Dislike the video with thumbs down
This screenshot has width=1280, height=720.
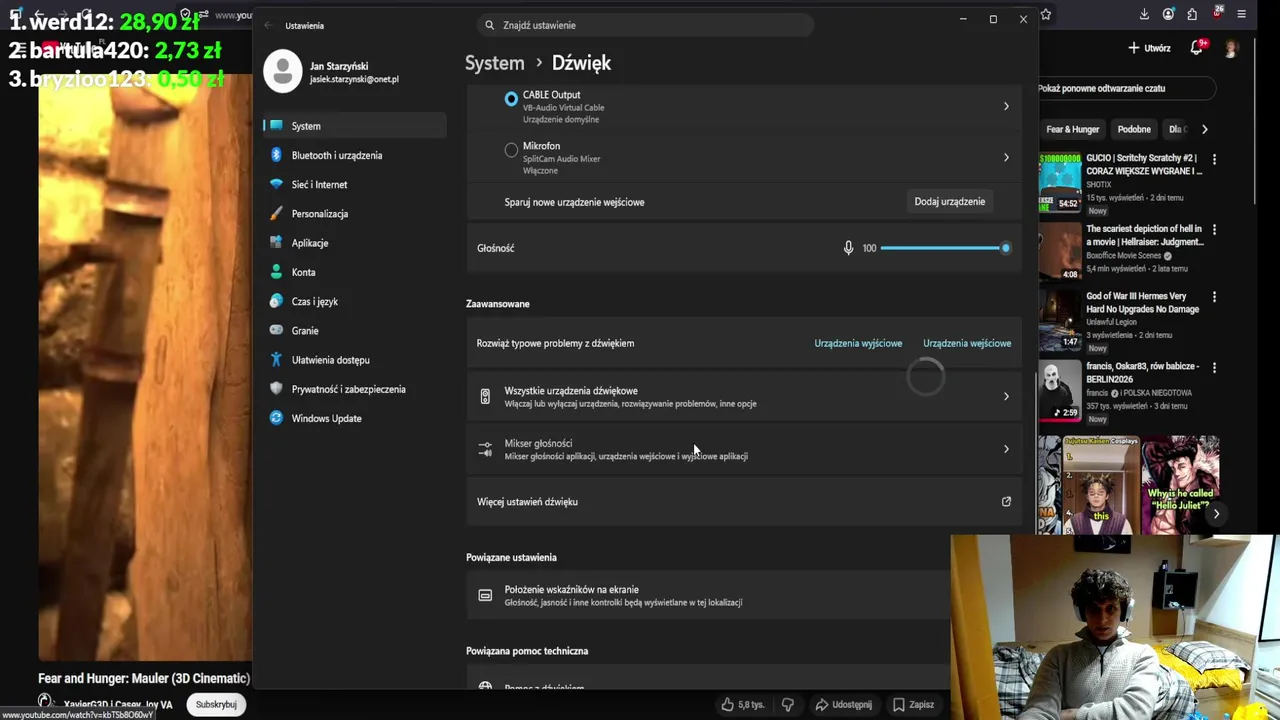[787, 705]
